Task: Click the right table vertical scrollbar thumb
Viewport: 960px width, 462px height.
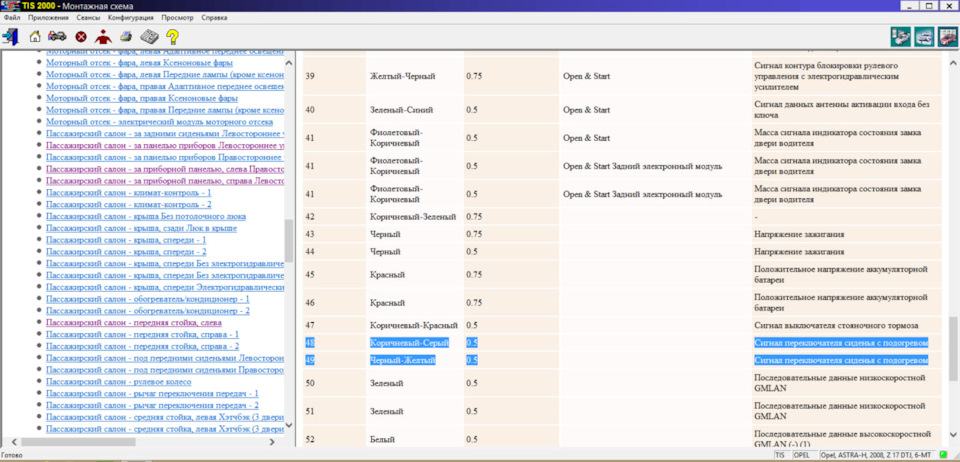Action: (953, 348)
